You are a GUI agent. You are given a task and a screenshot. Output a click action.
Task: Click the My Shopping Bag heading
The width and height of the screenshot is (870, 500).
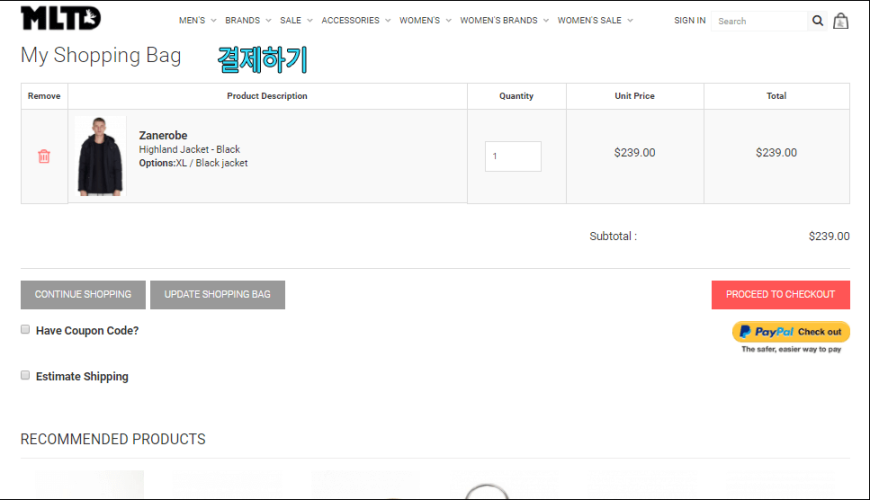[x=101, y=55]
